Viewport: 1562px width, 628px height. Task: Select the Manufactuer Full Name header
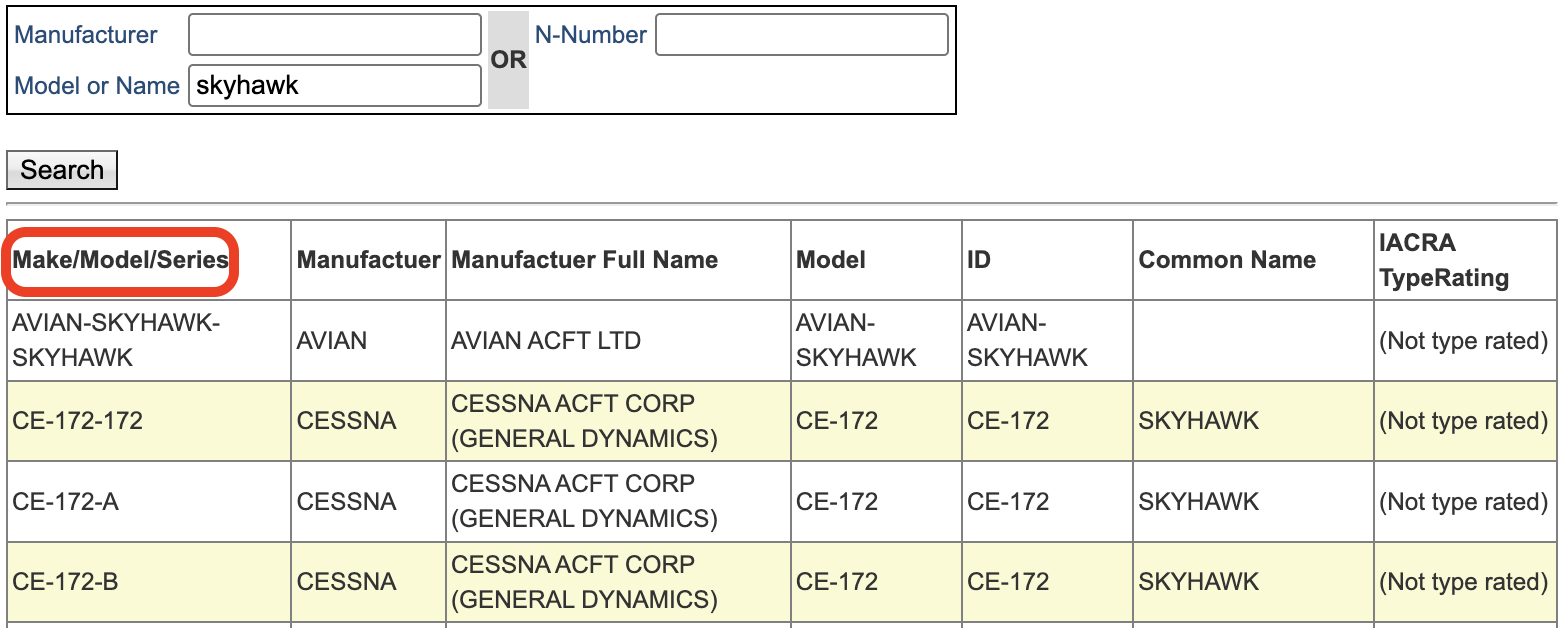(x=585, y=260)
